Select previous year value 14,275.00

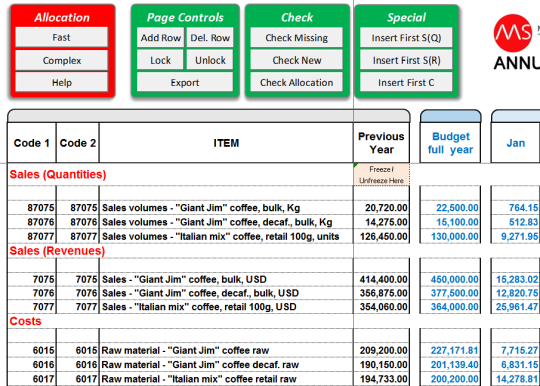(x=381, y=222)
